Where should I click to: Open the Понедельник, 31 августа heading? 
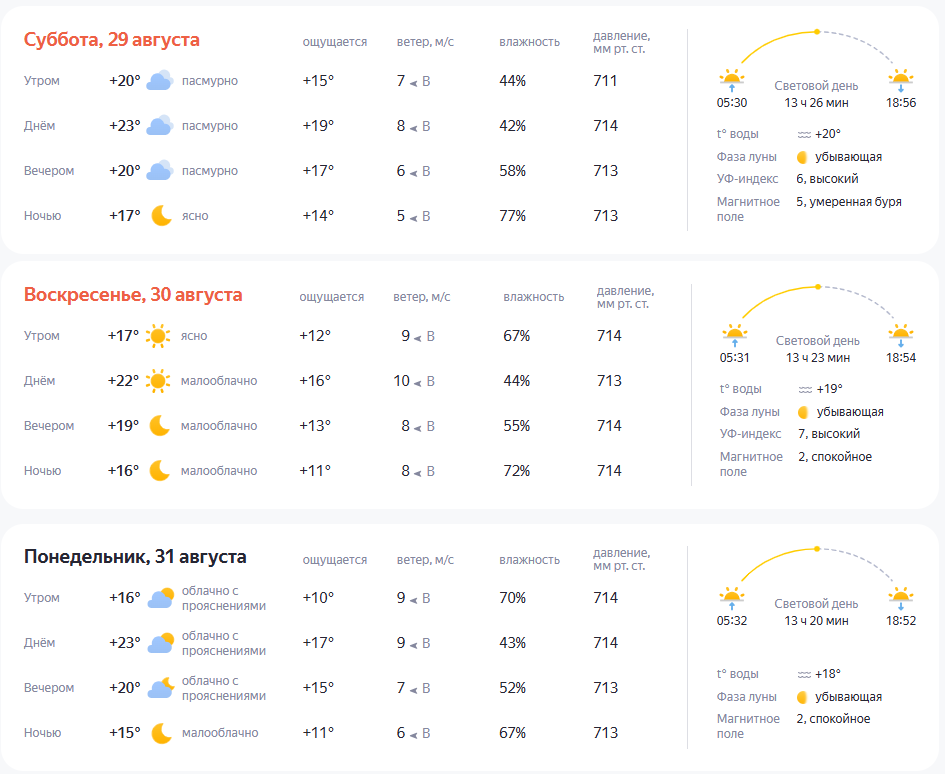(135, 556)
